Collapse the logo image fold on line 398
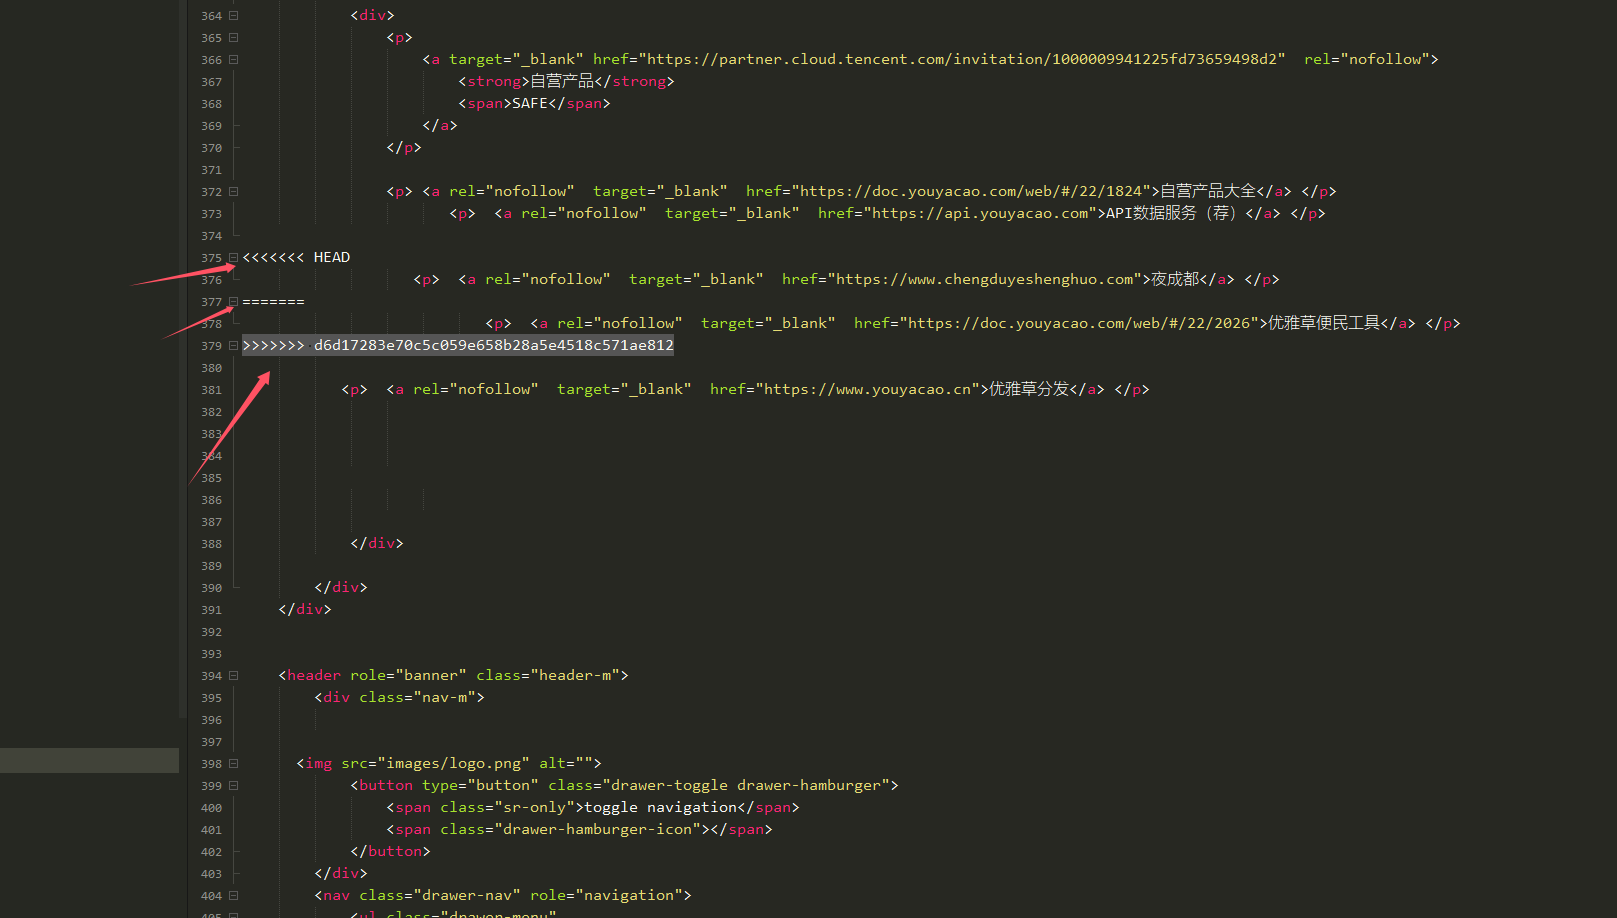Screen dimensions: 1617x918 coord(232,763)
